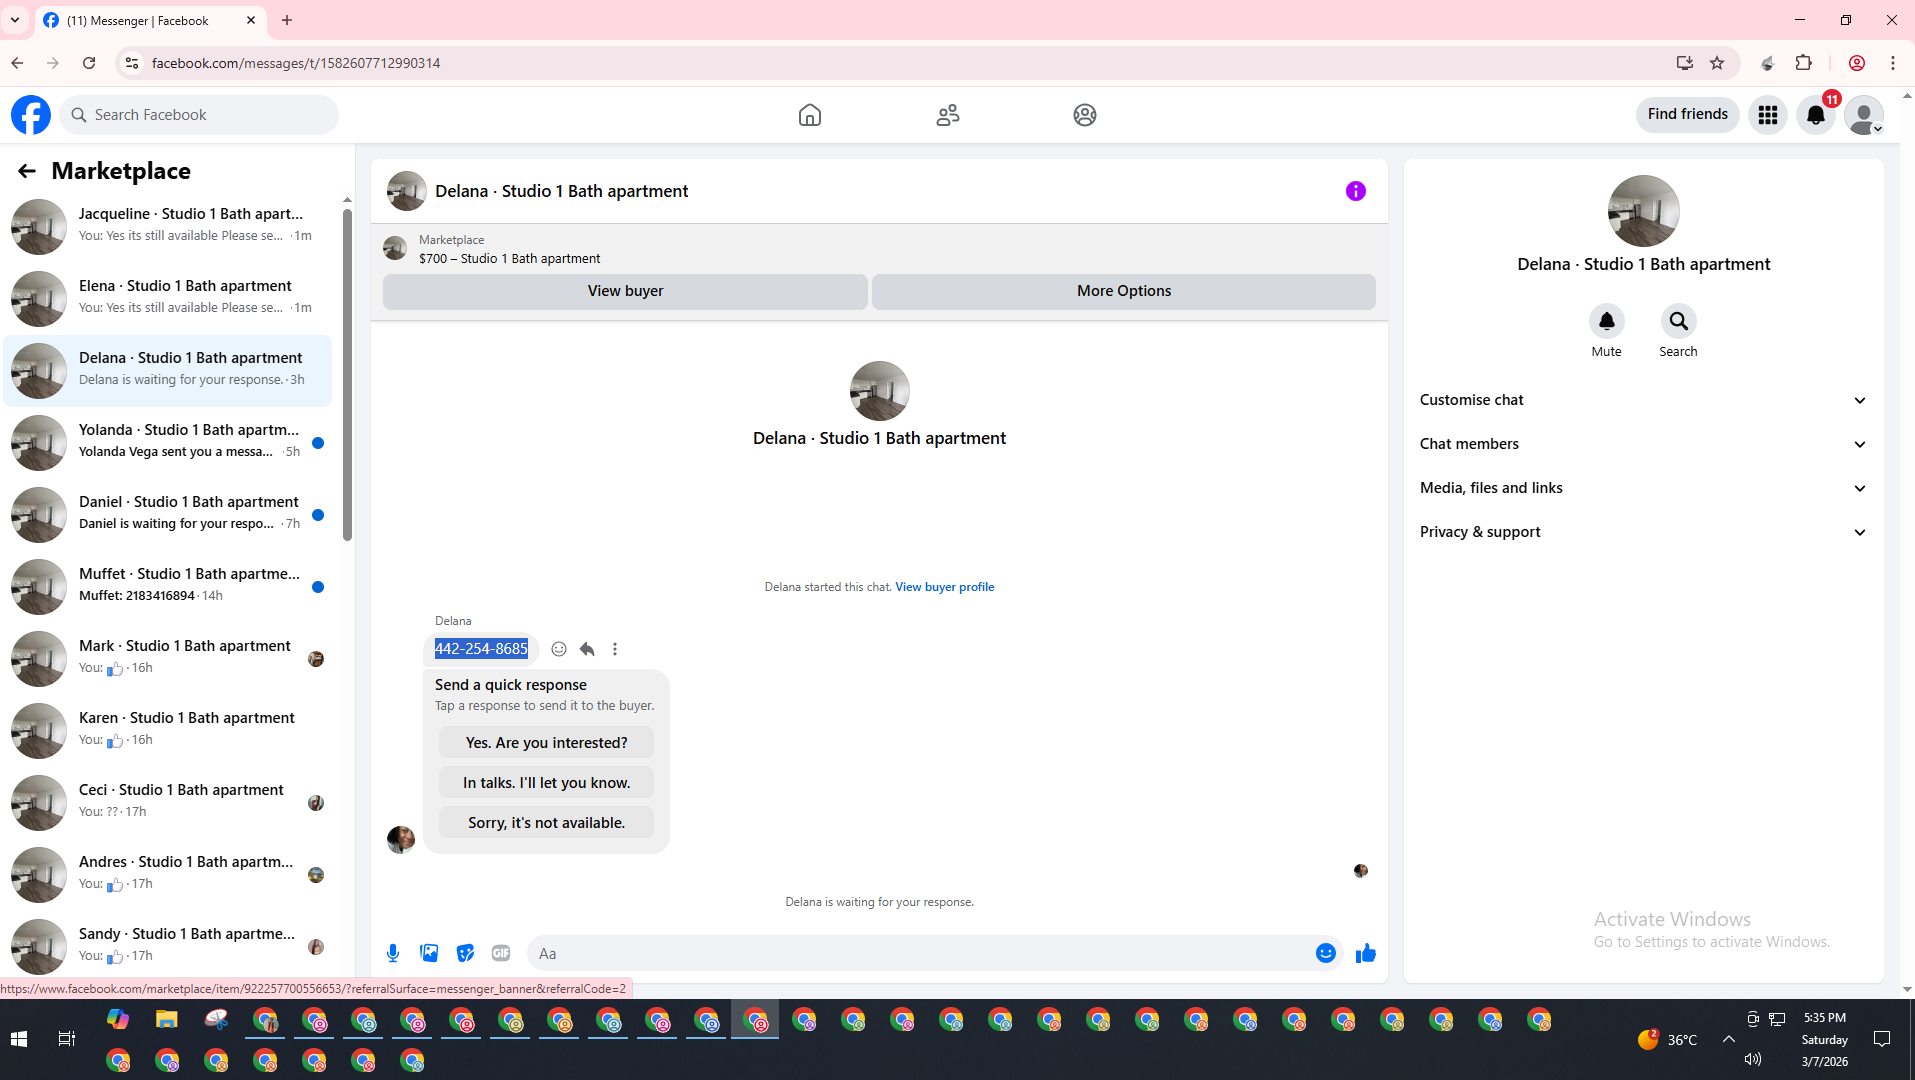Send a voice clip with microphone icon
Viewport: 1915px width, 1080px height.
(x=393, y=954)
